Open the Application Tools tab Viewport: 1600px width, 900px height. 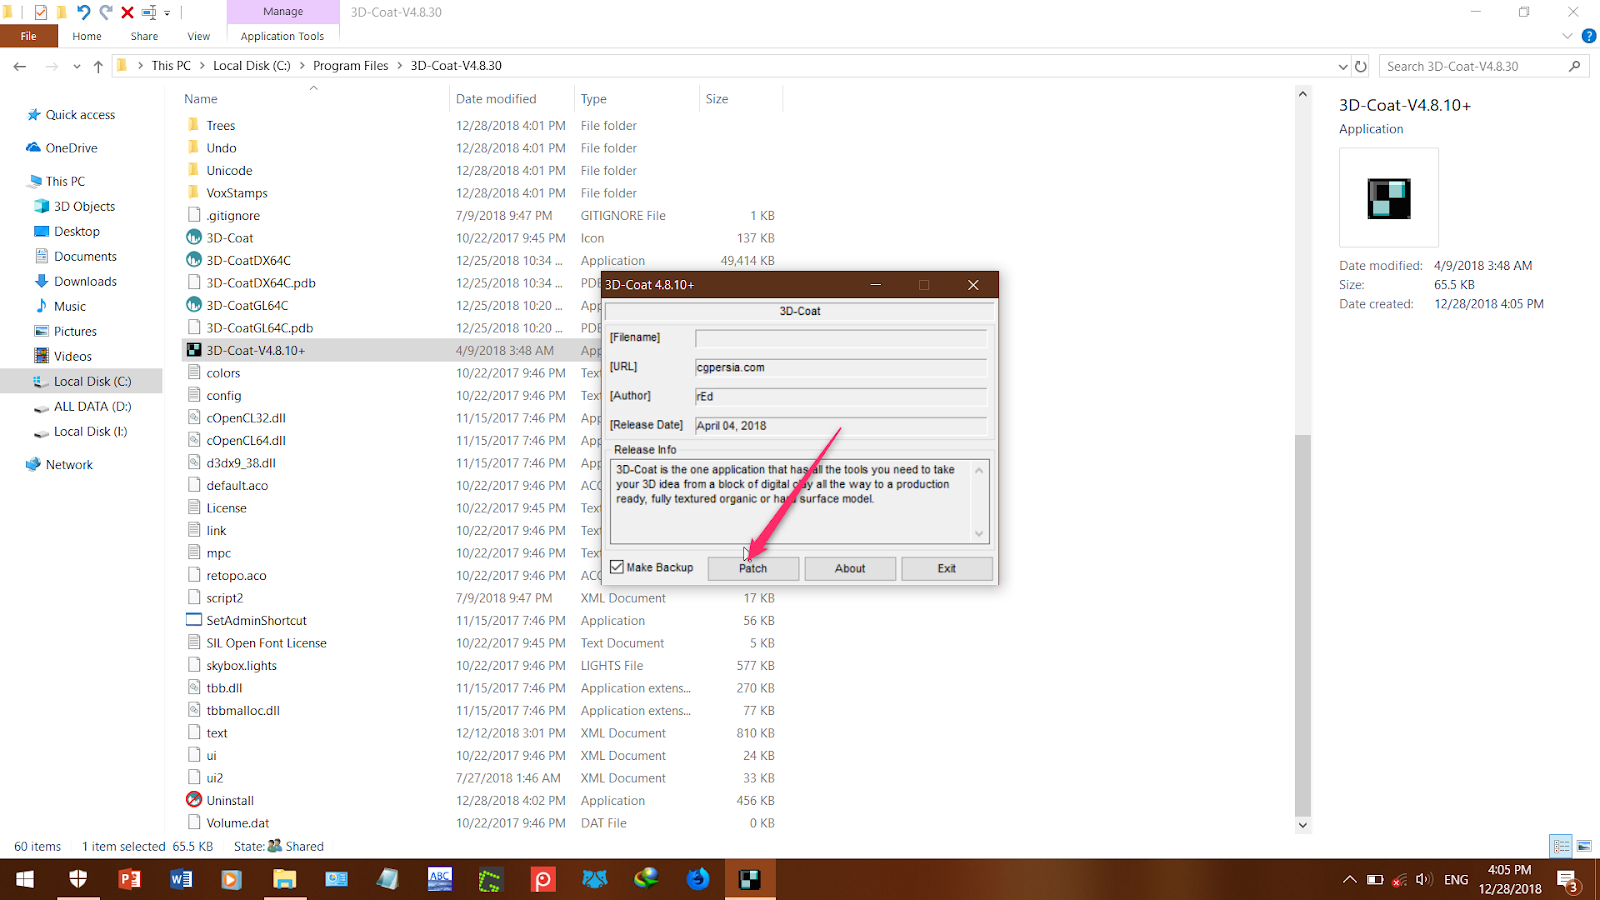[282, 36]
